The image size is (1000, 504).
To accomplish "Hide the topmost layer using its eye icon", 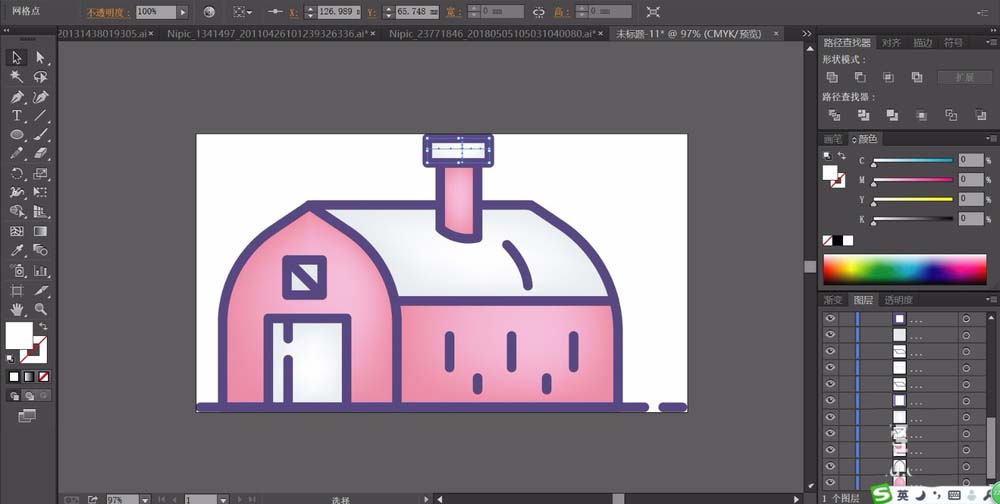I will pyautogui.click(x=829, y=318).
